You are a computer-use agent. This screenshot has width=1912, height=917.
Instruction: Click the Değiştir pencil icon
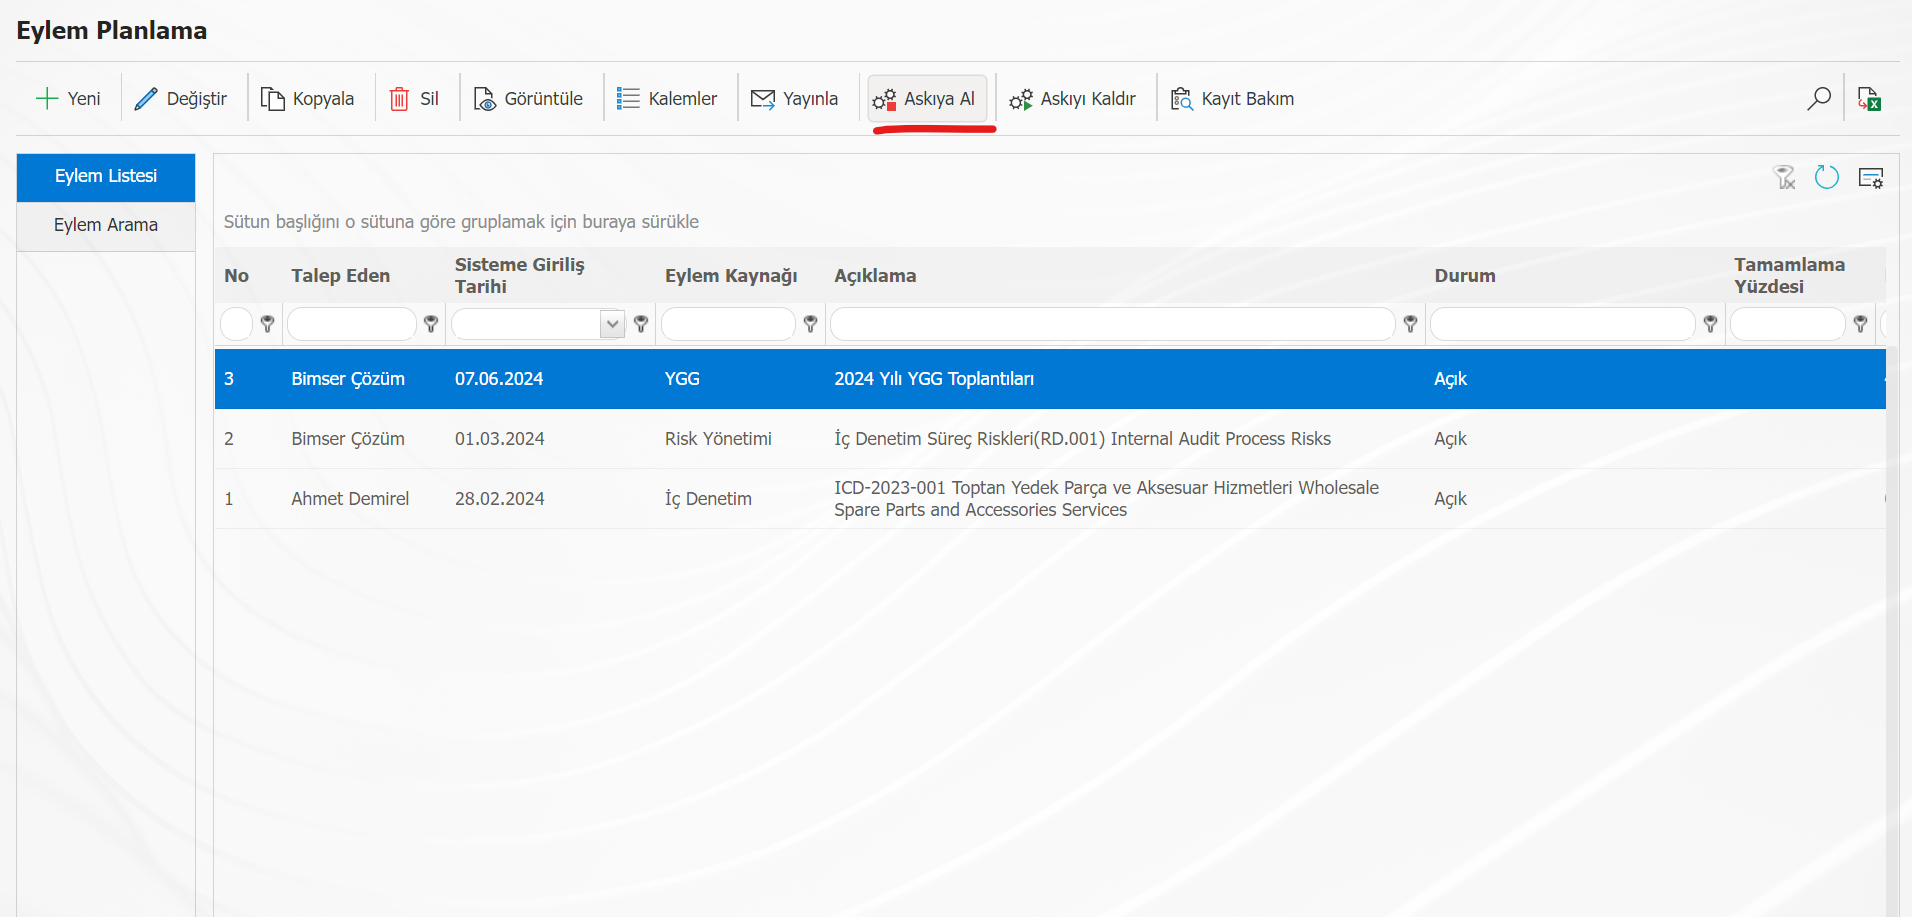[146, 98]
